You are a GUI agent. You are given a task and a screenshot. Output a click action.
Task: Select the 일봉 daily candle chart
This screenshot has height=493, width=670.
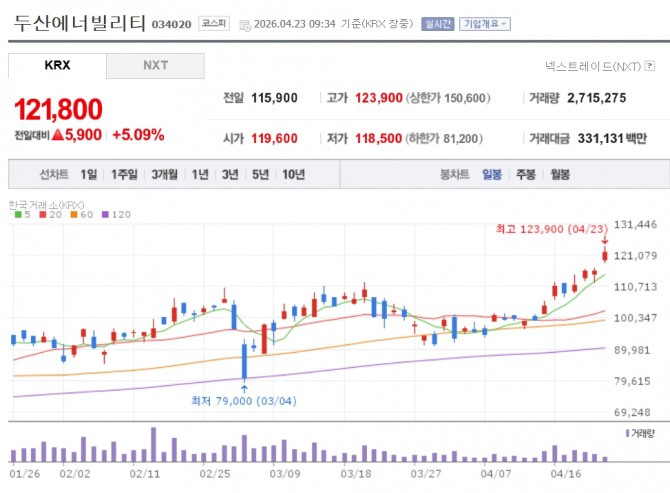click(492, 174)
